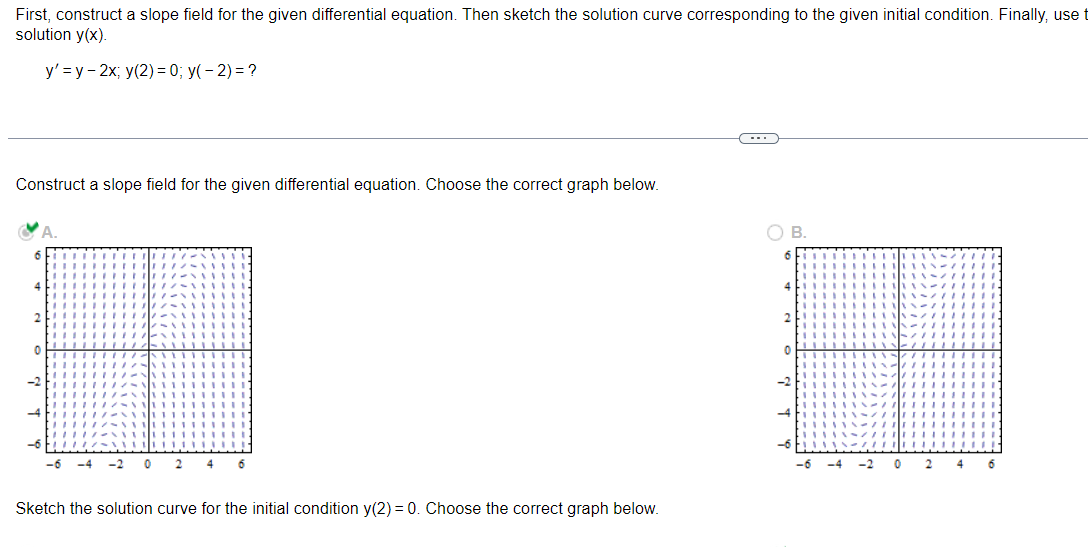Click the 'solution y(x).' text line
This screenshot has height=547, width=1088.
62,35
